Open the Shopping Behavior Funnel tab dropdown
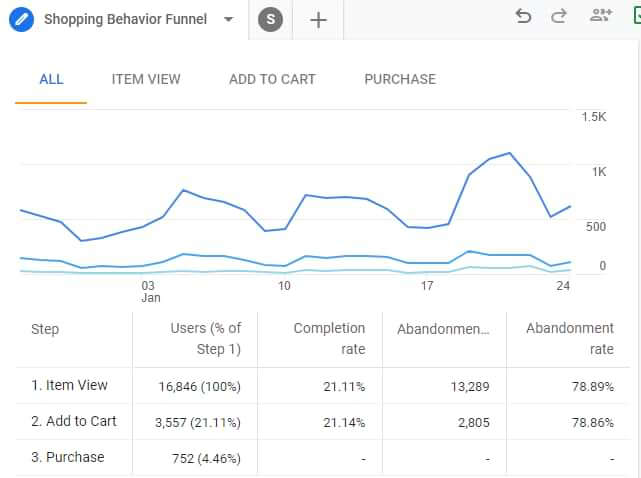 tap(229, 20)
